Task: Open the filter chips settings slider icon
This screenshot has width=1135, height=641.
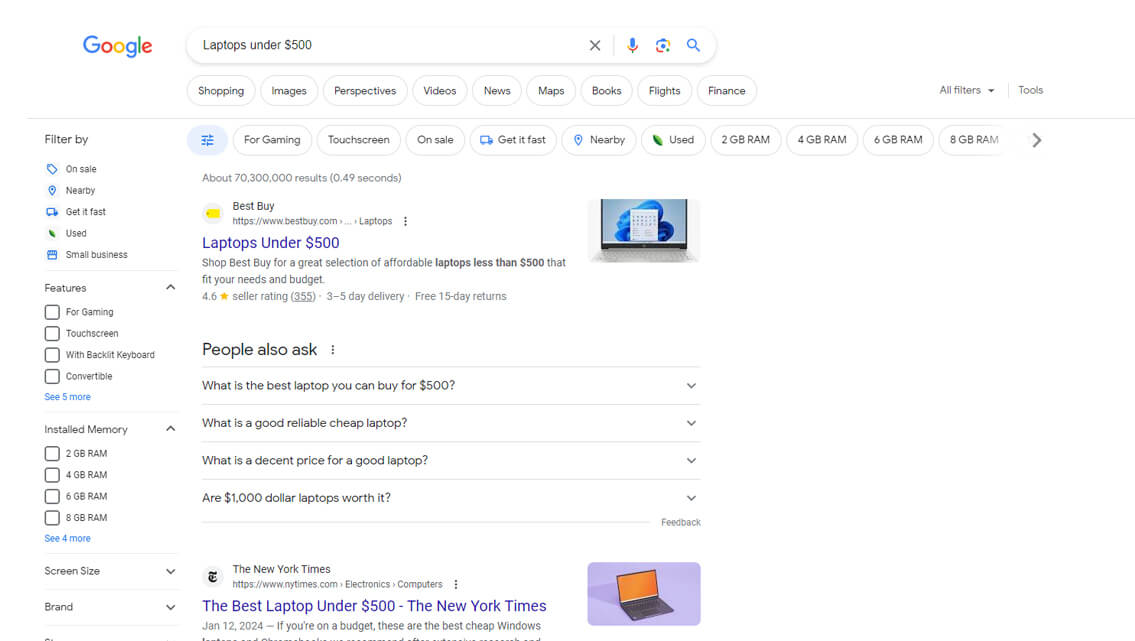Action: click(x=207, y=140)
